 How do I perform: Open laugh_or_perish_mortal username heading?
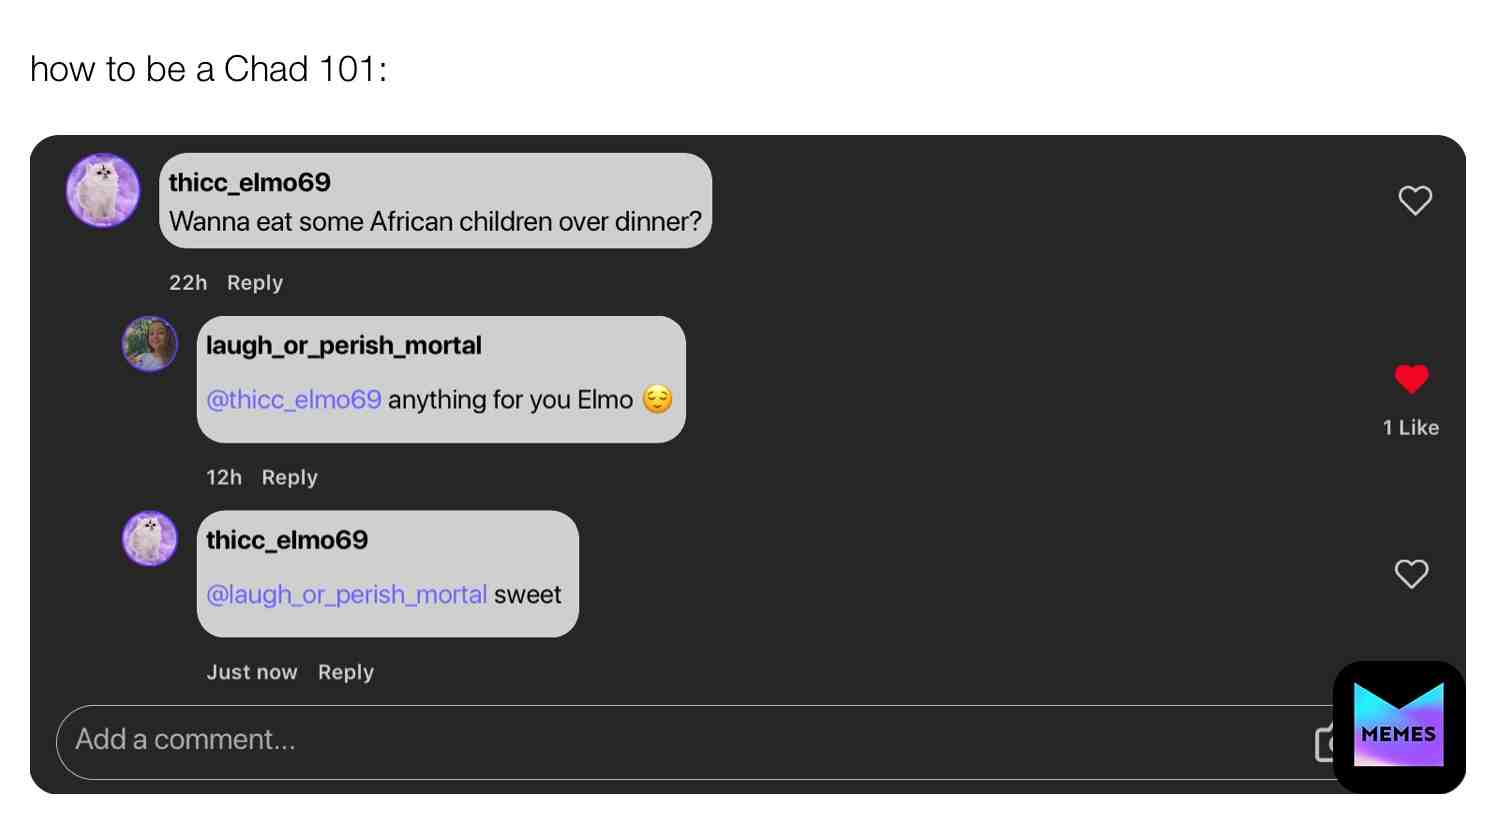tap(344, 346)
